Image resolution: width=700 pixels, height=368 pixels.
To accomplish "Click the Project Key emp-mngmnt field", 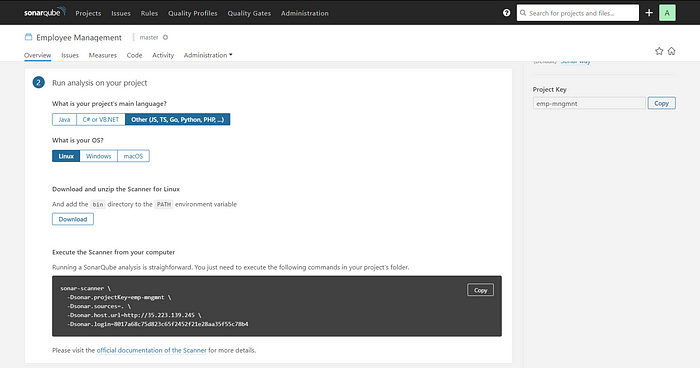I will click(x=589, y=103).
